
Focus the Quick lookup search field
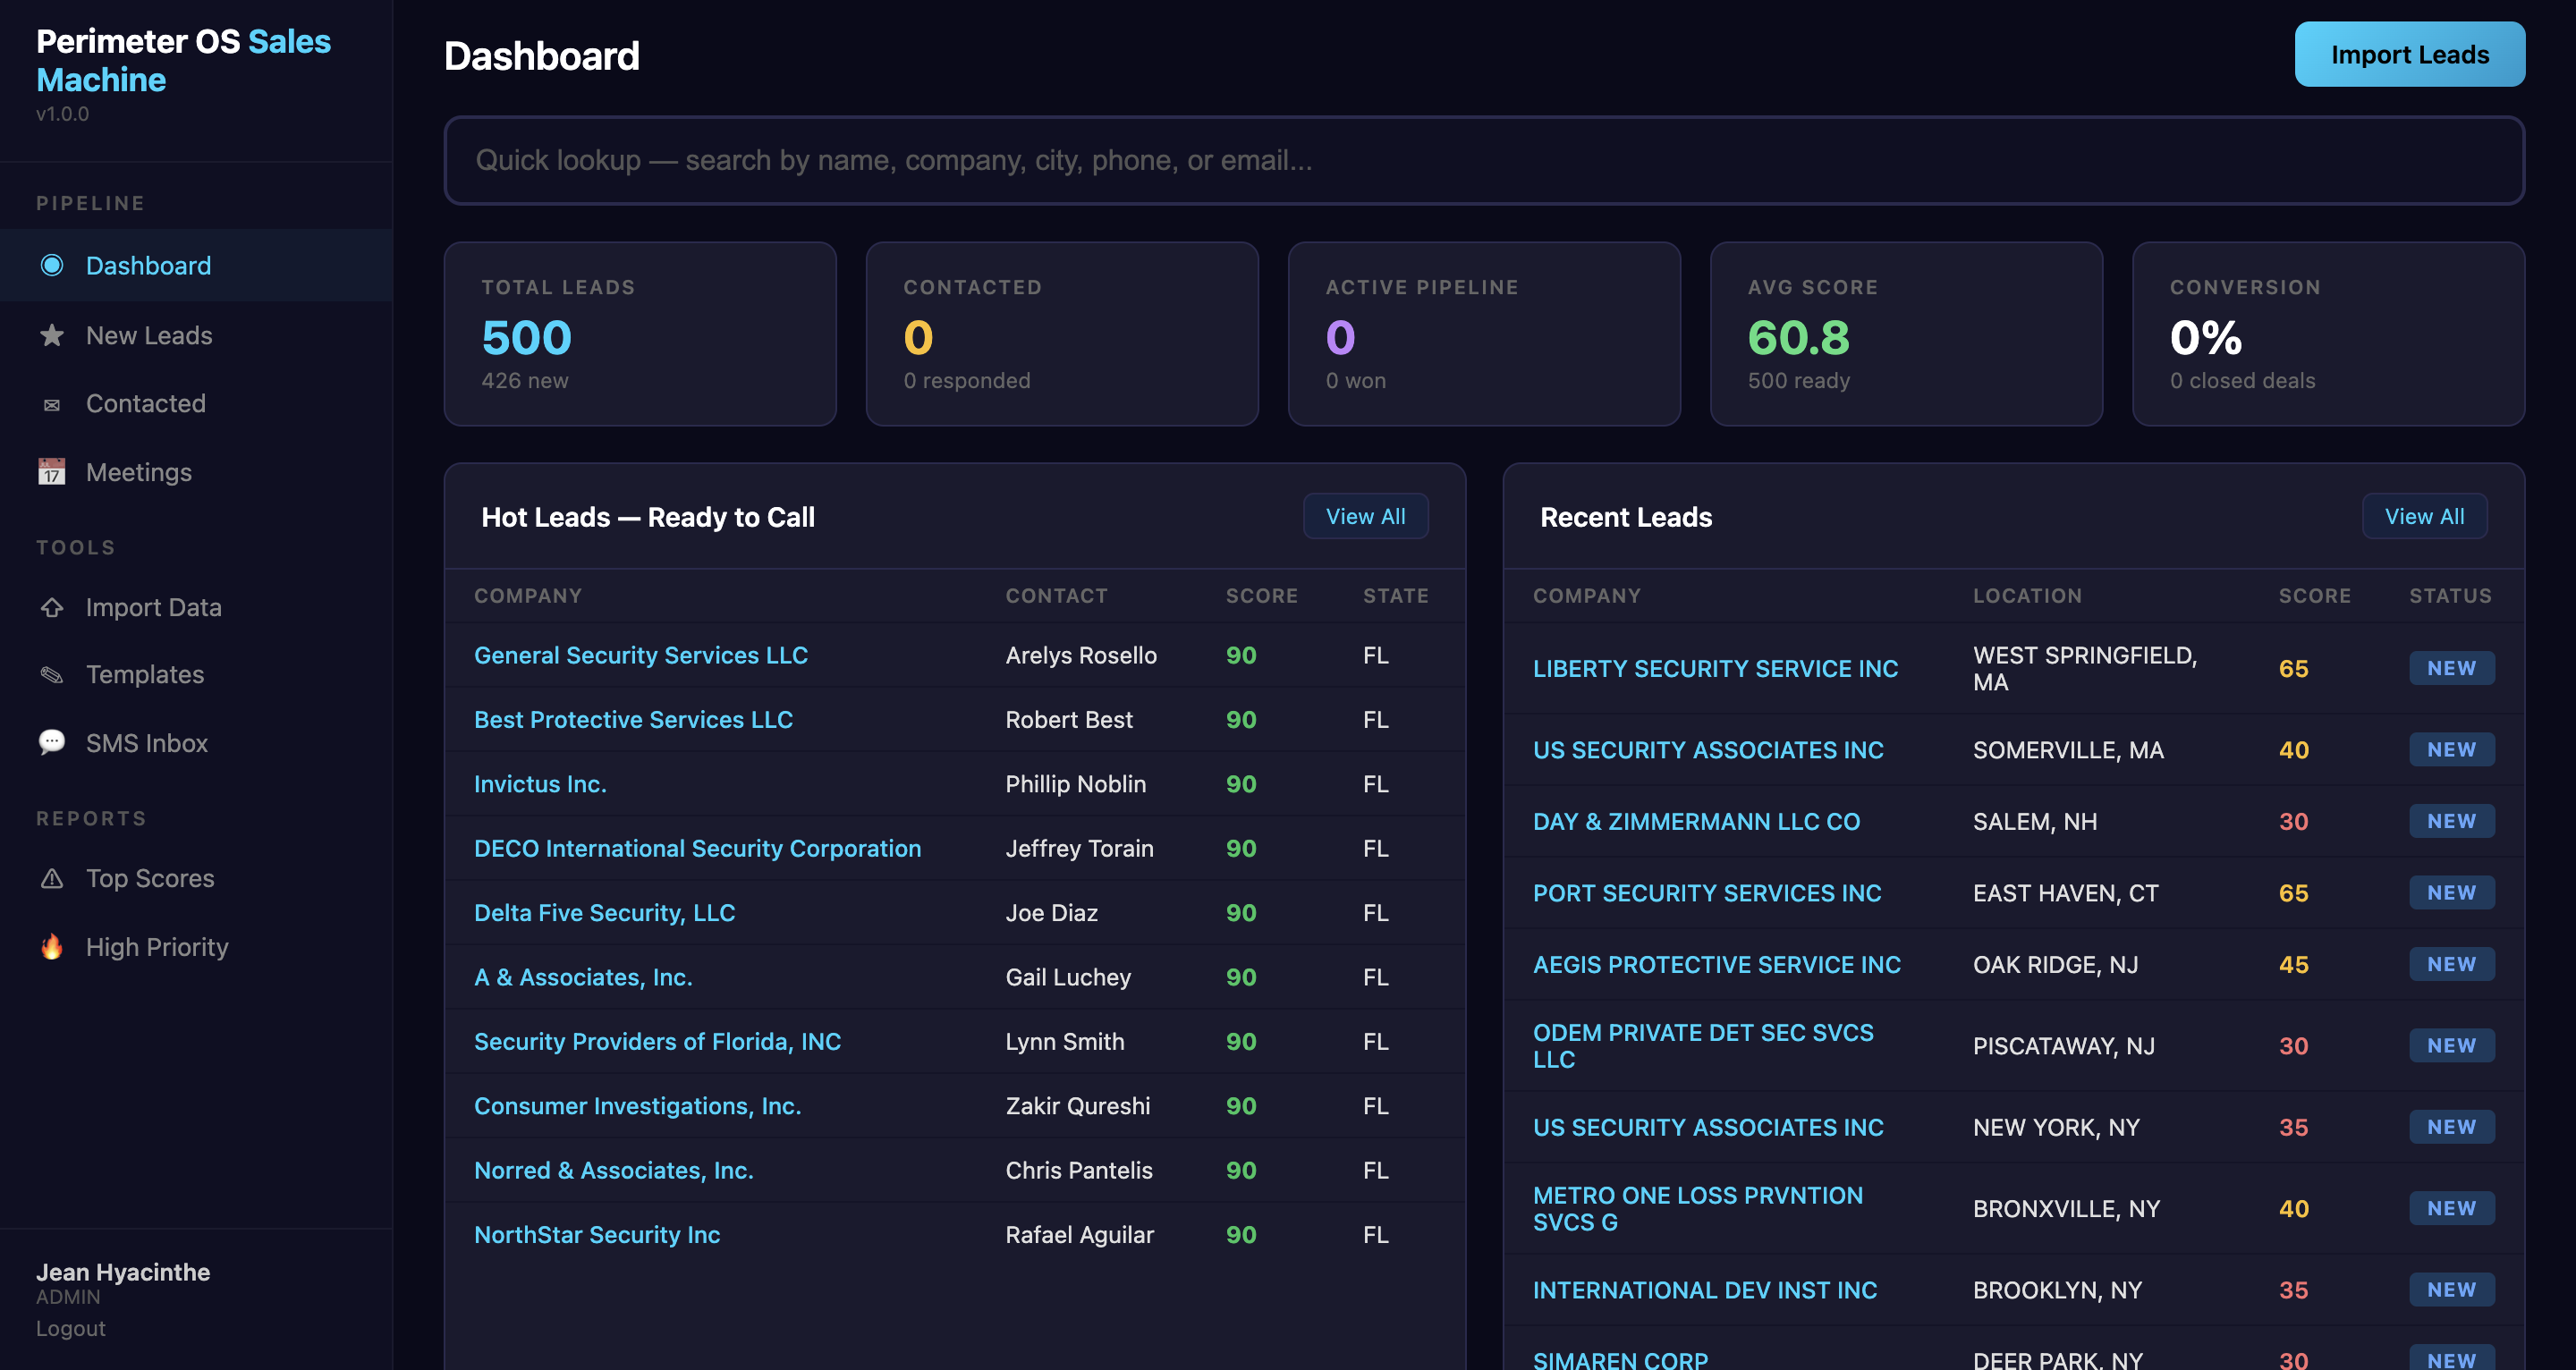pyautogui.click(x=1484, y=160)
